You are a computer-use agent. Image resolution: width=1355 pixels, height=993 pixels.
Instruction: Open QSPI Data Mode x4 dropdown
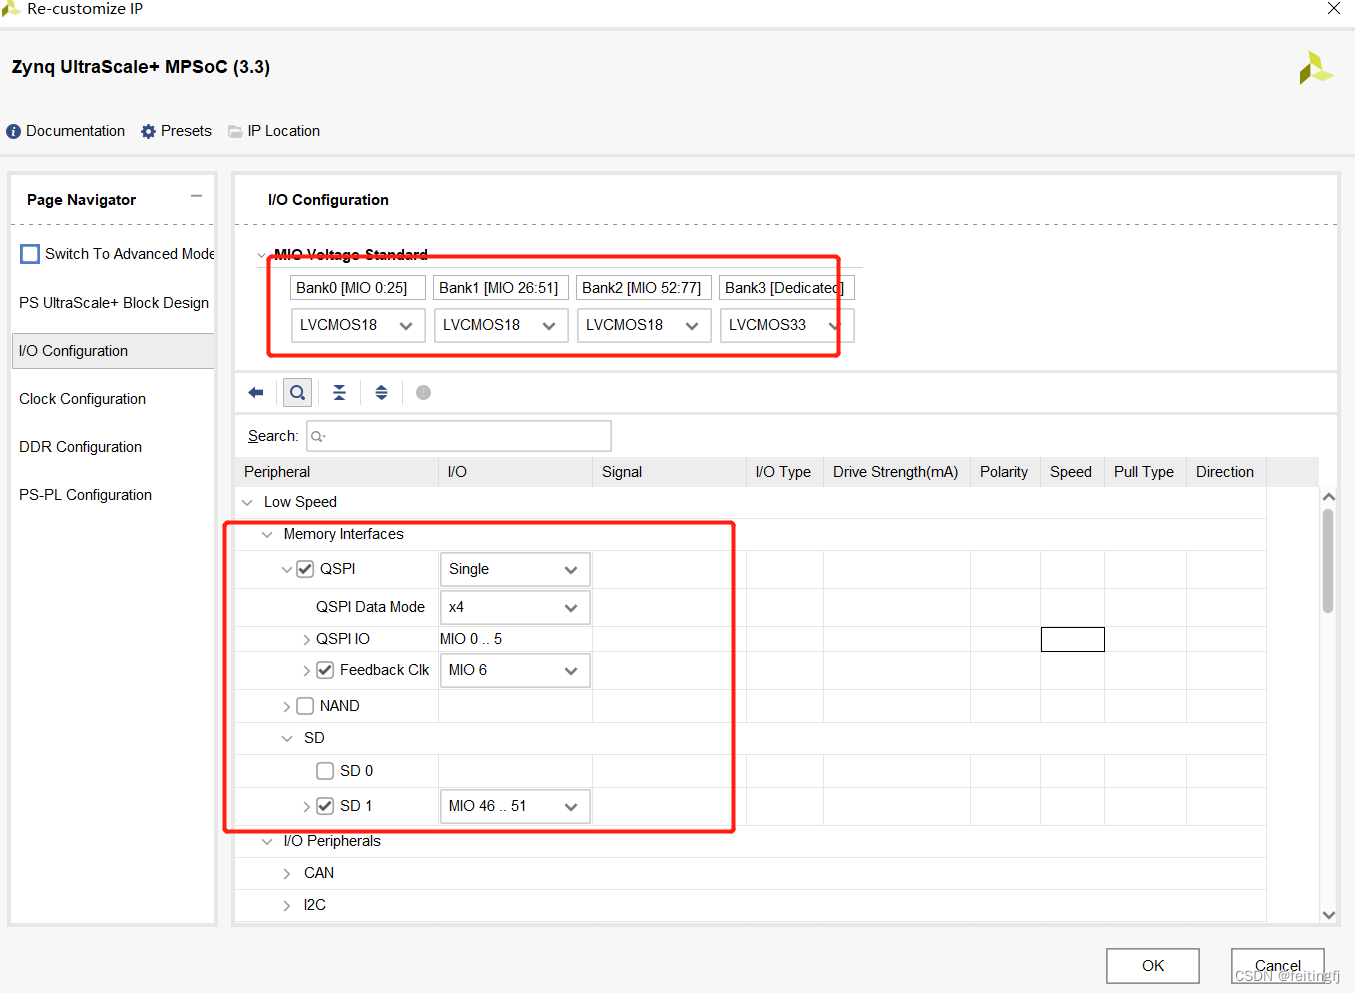(x=515, y=607)
